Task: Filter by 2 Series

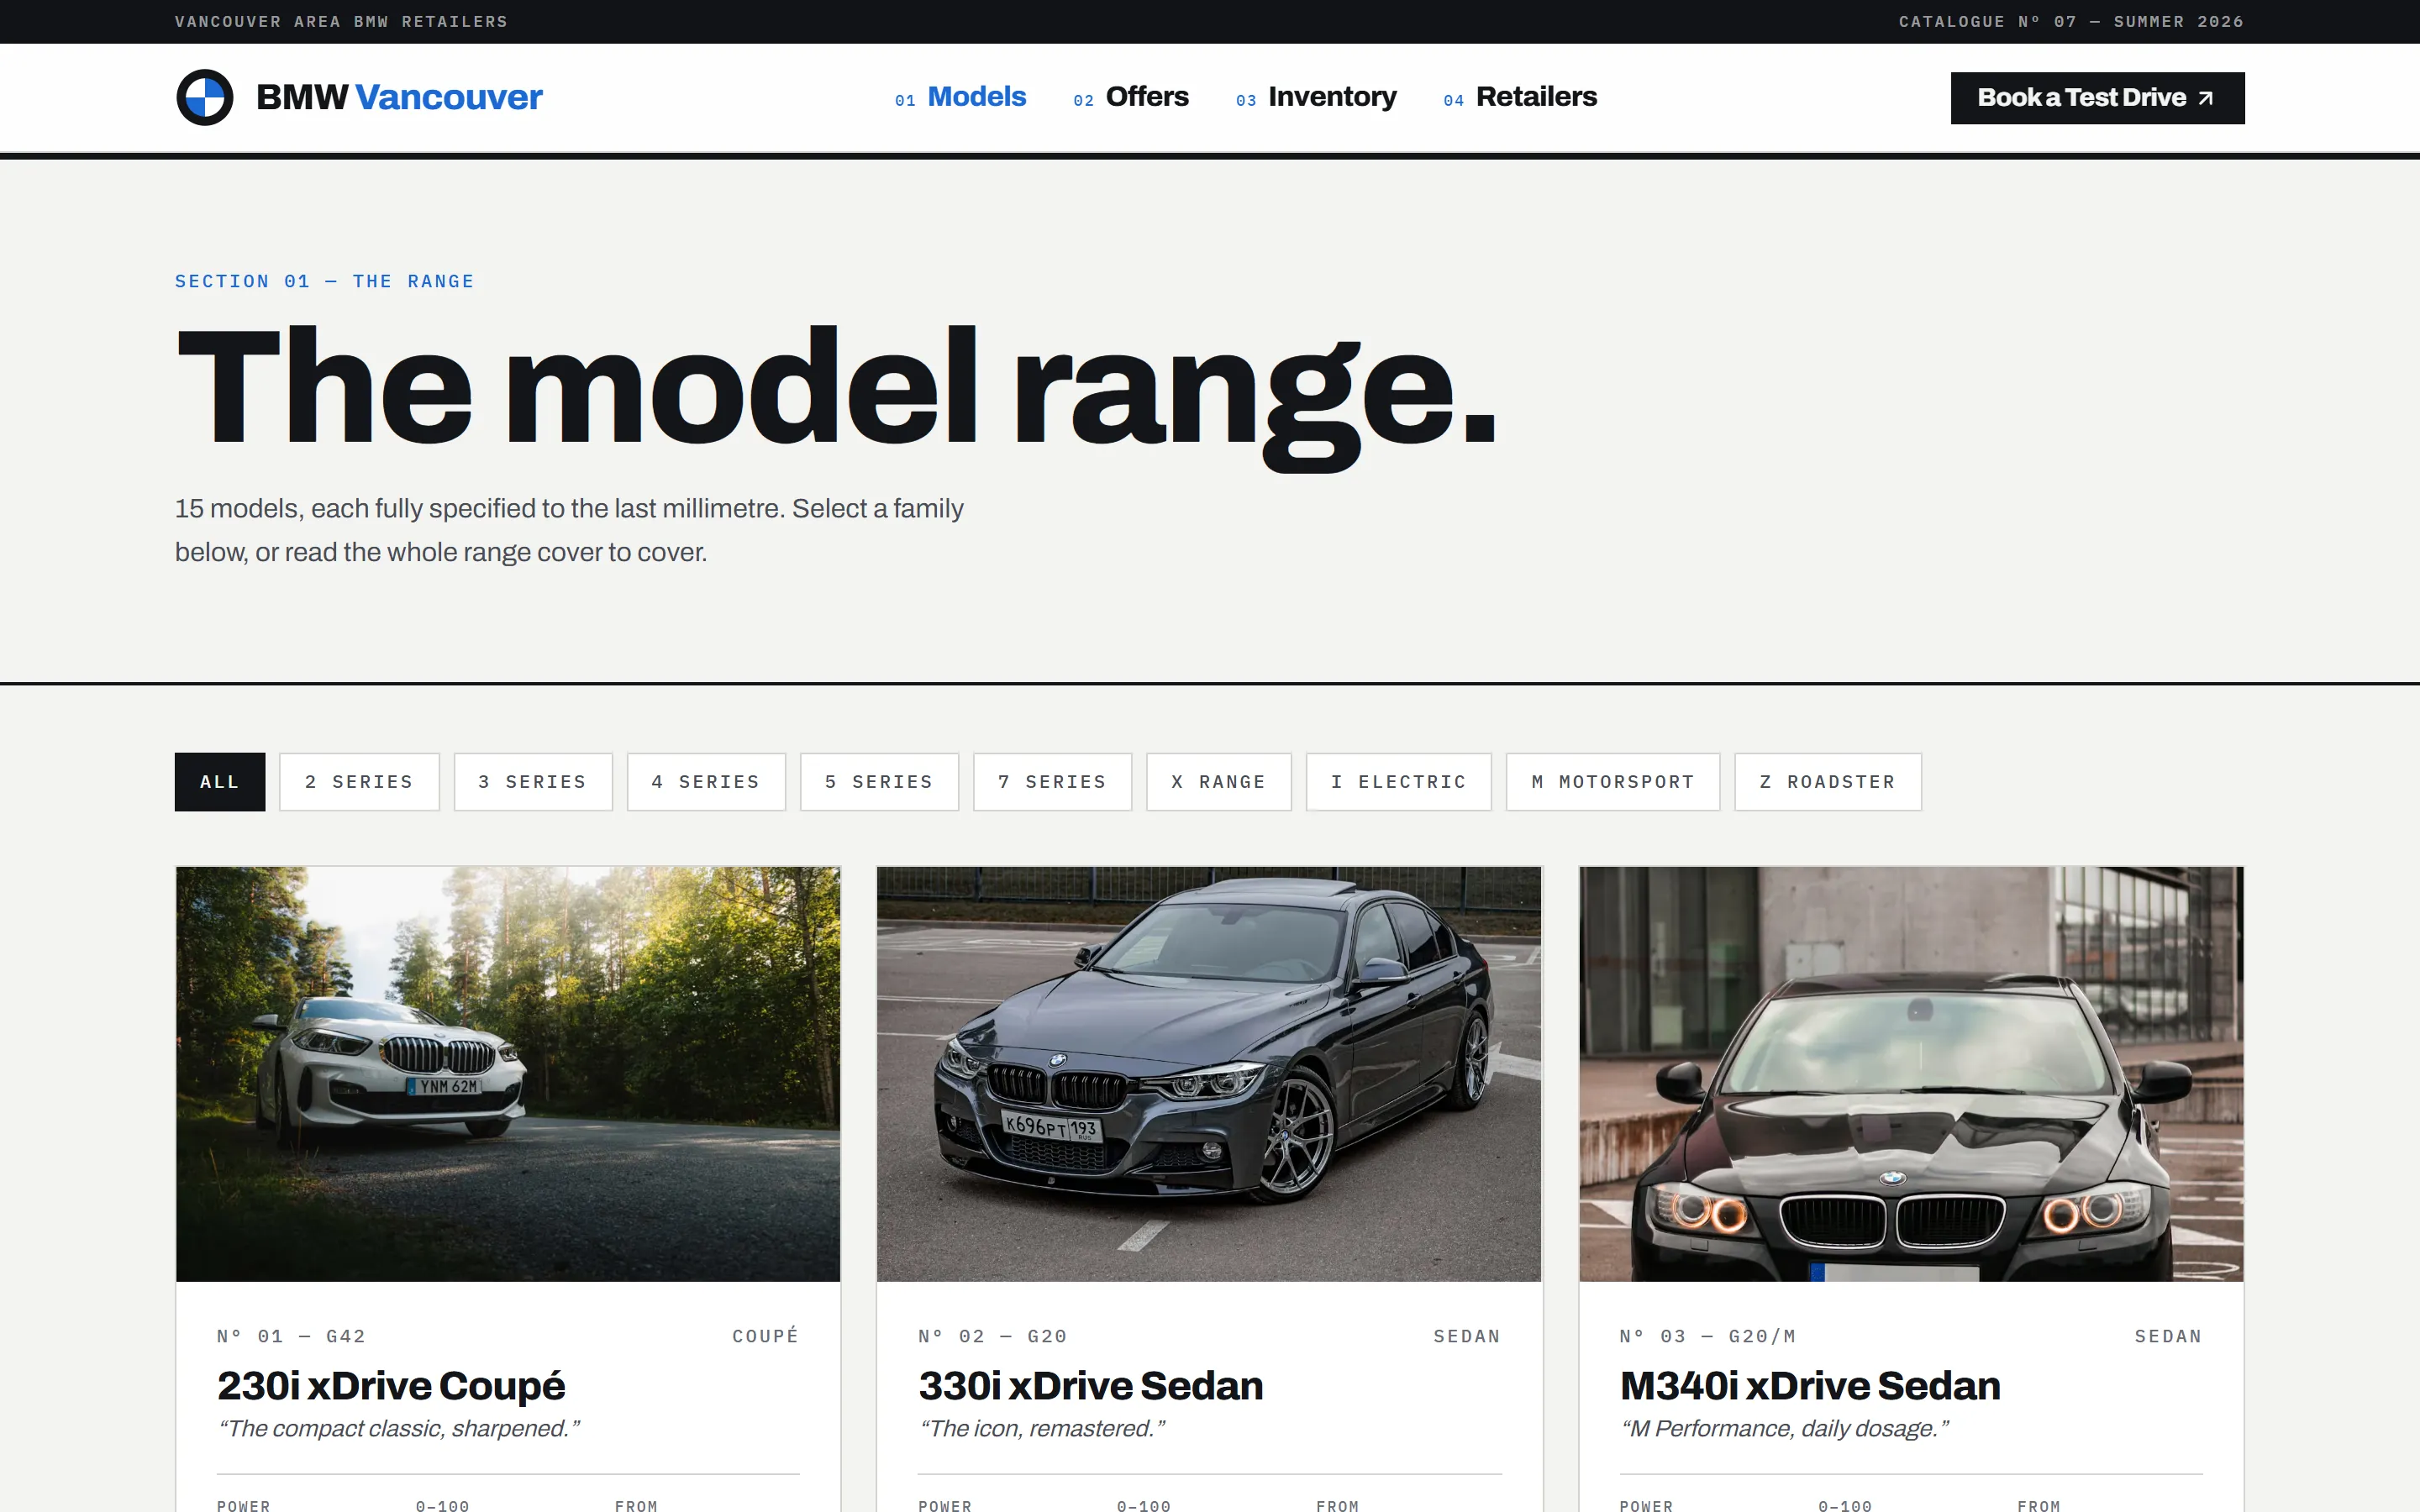Action: coord(359,781)
